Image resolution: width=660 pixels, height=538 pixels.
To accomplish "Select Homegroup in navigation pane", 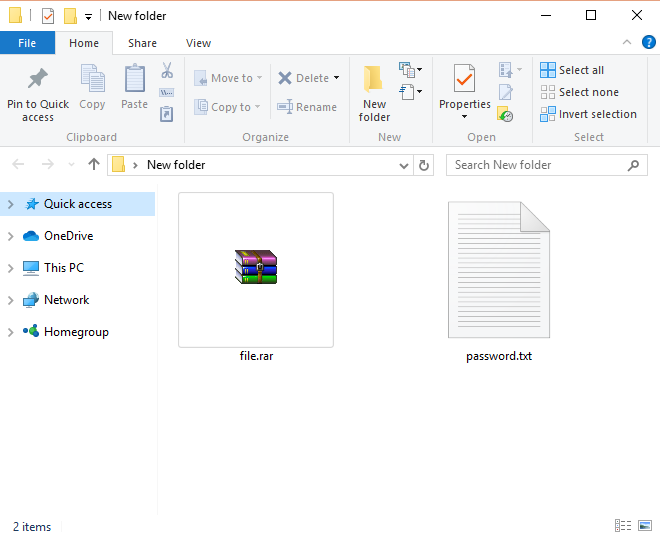I will coord(76,332).
